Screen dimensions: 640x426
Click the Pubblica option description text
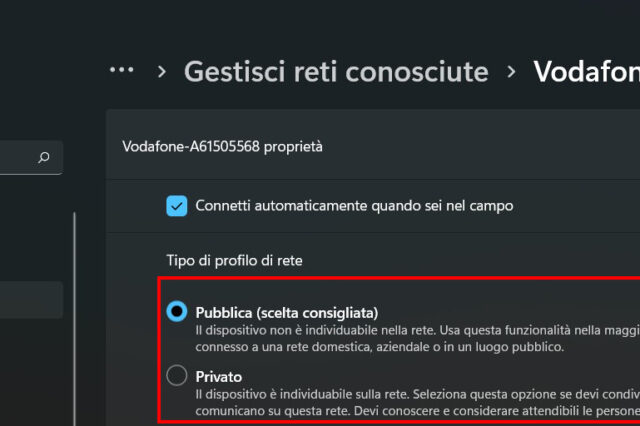click(418, 338)
